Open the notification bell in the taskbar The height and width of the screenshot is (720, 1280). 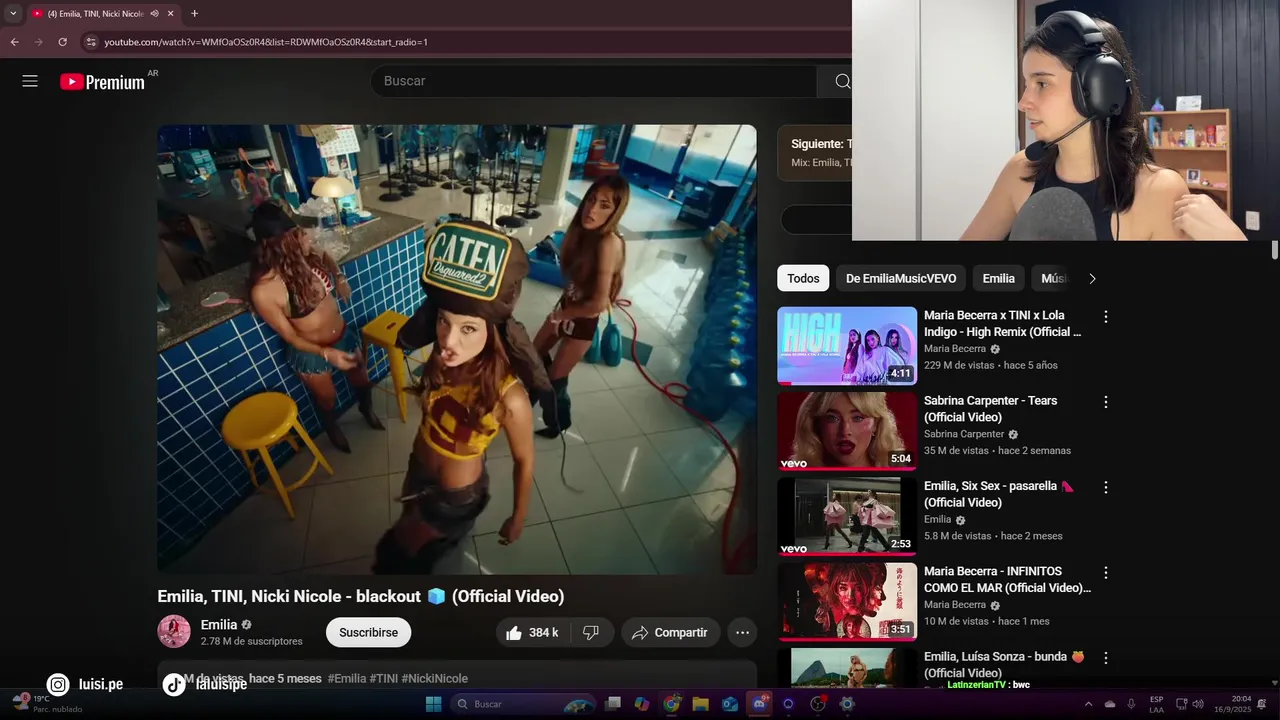[x=1262, y=704]
